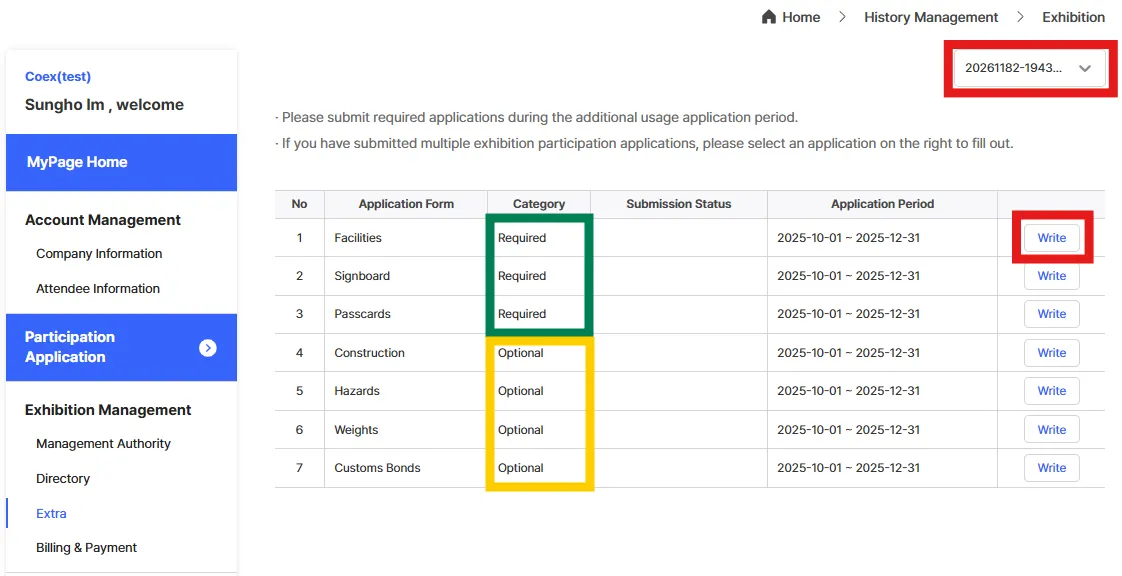Screen dimensions: 1122x576
Task: Click Write for Customs Bonds application
Action: pos(1051,468)
